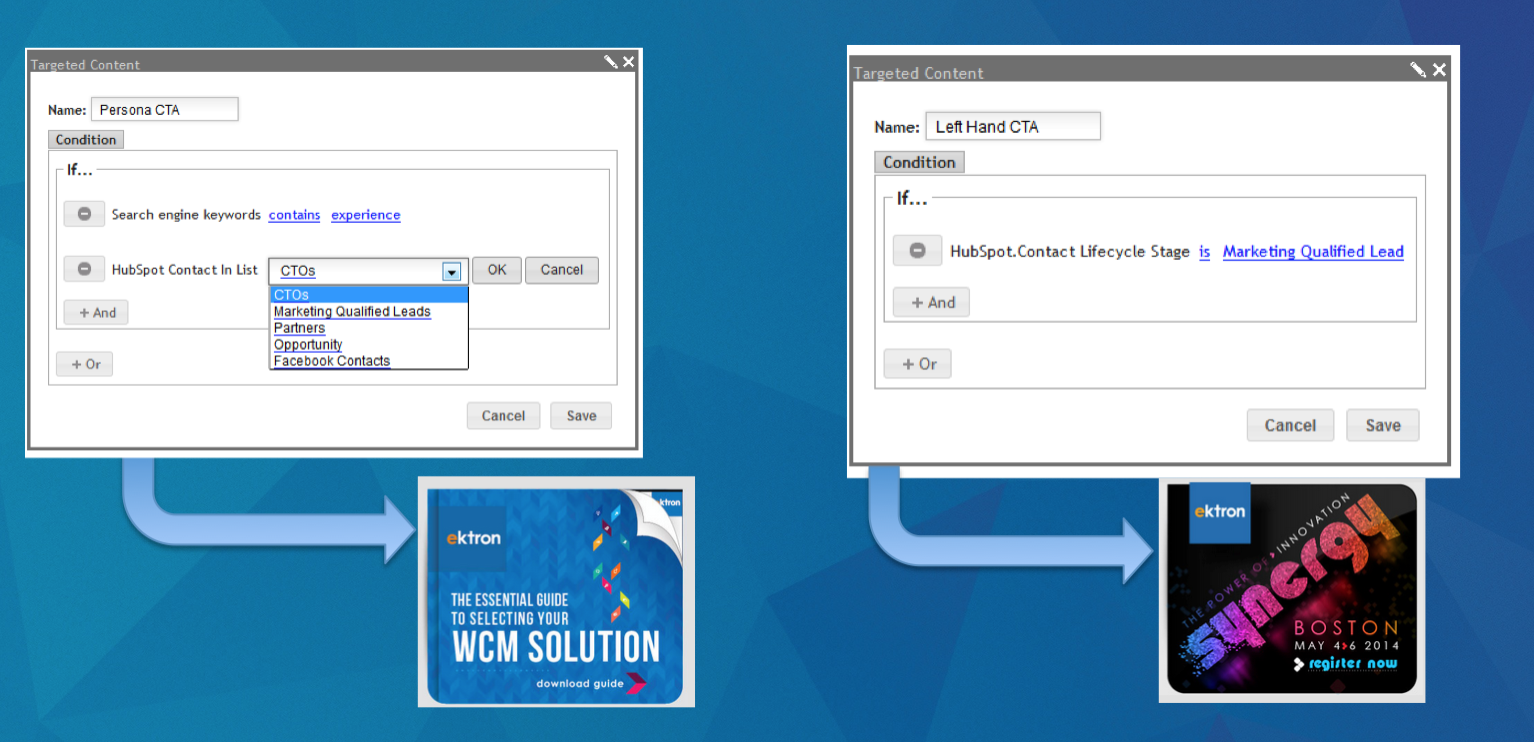Open the CTOs list dropdown arrow
Screen dimensions: 1534x742
click(x=452, y=271)
